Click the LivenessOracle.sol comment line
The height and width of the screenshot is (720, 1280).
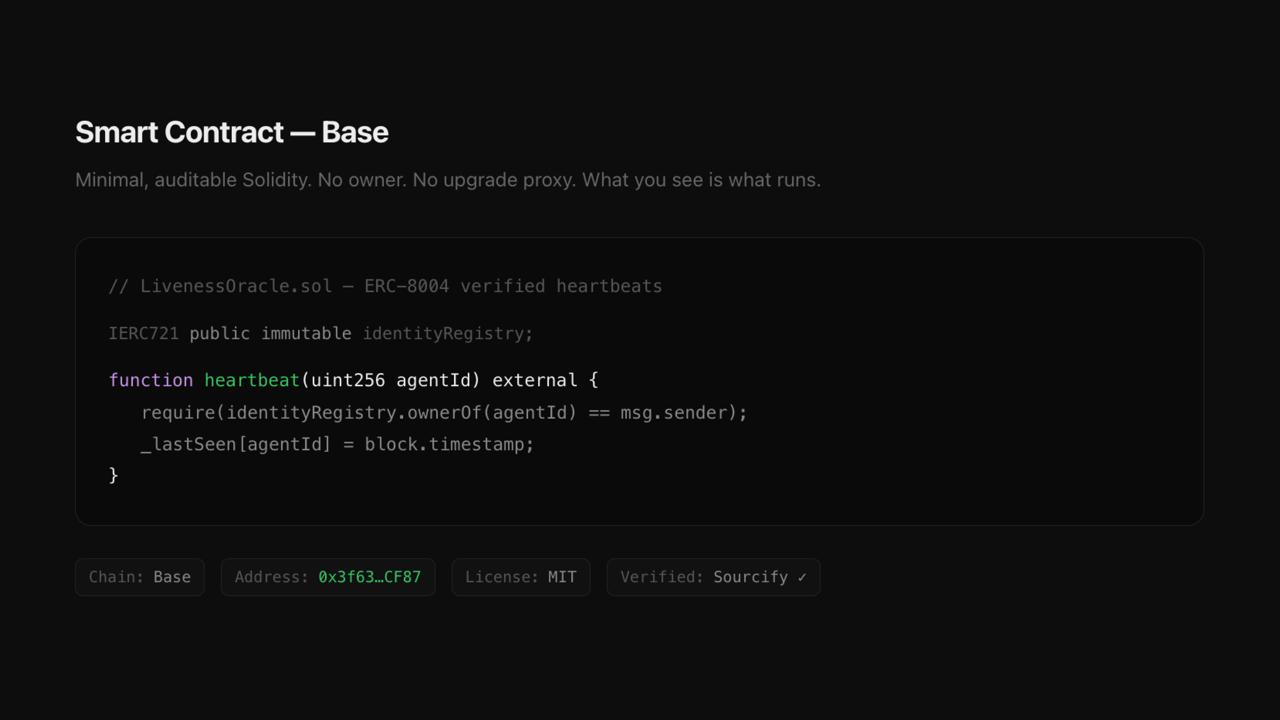coord(385,286)
